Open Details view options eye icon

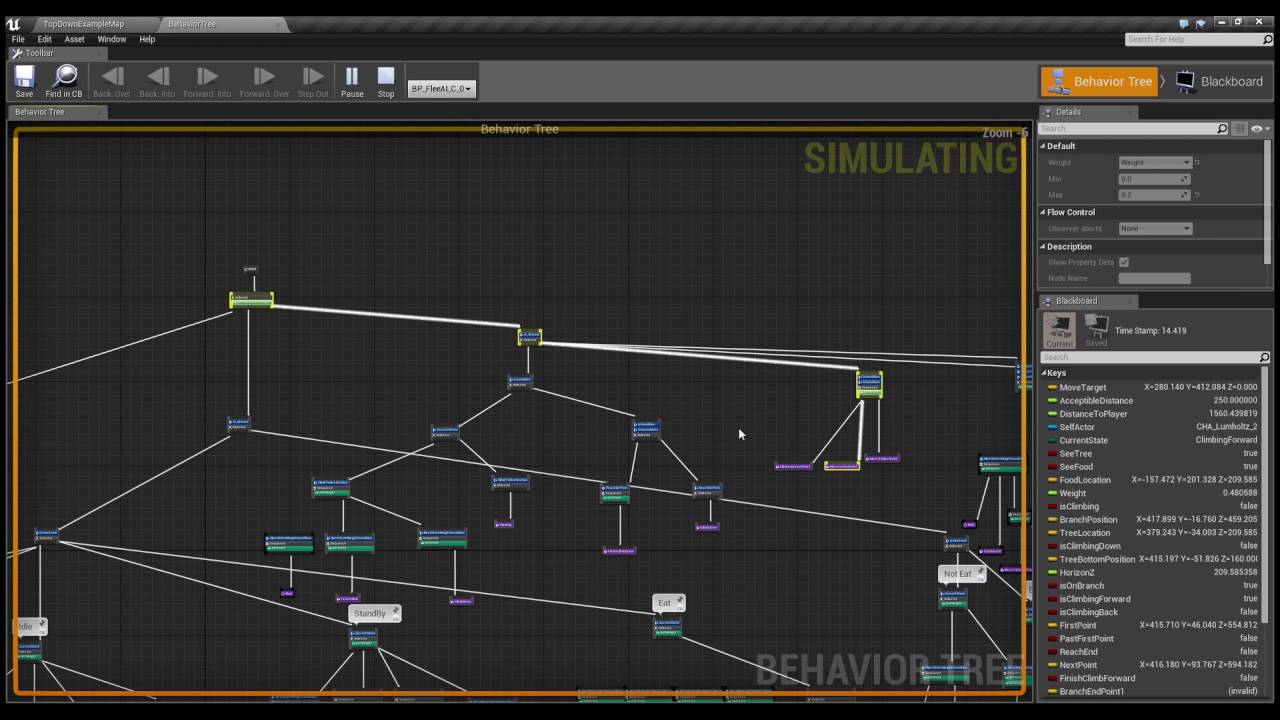pos(1258,129)
